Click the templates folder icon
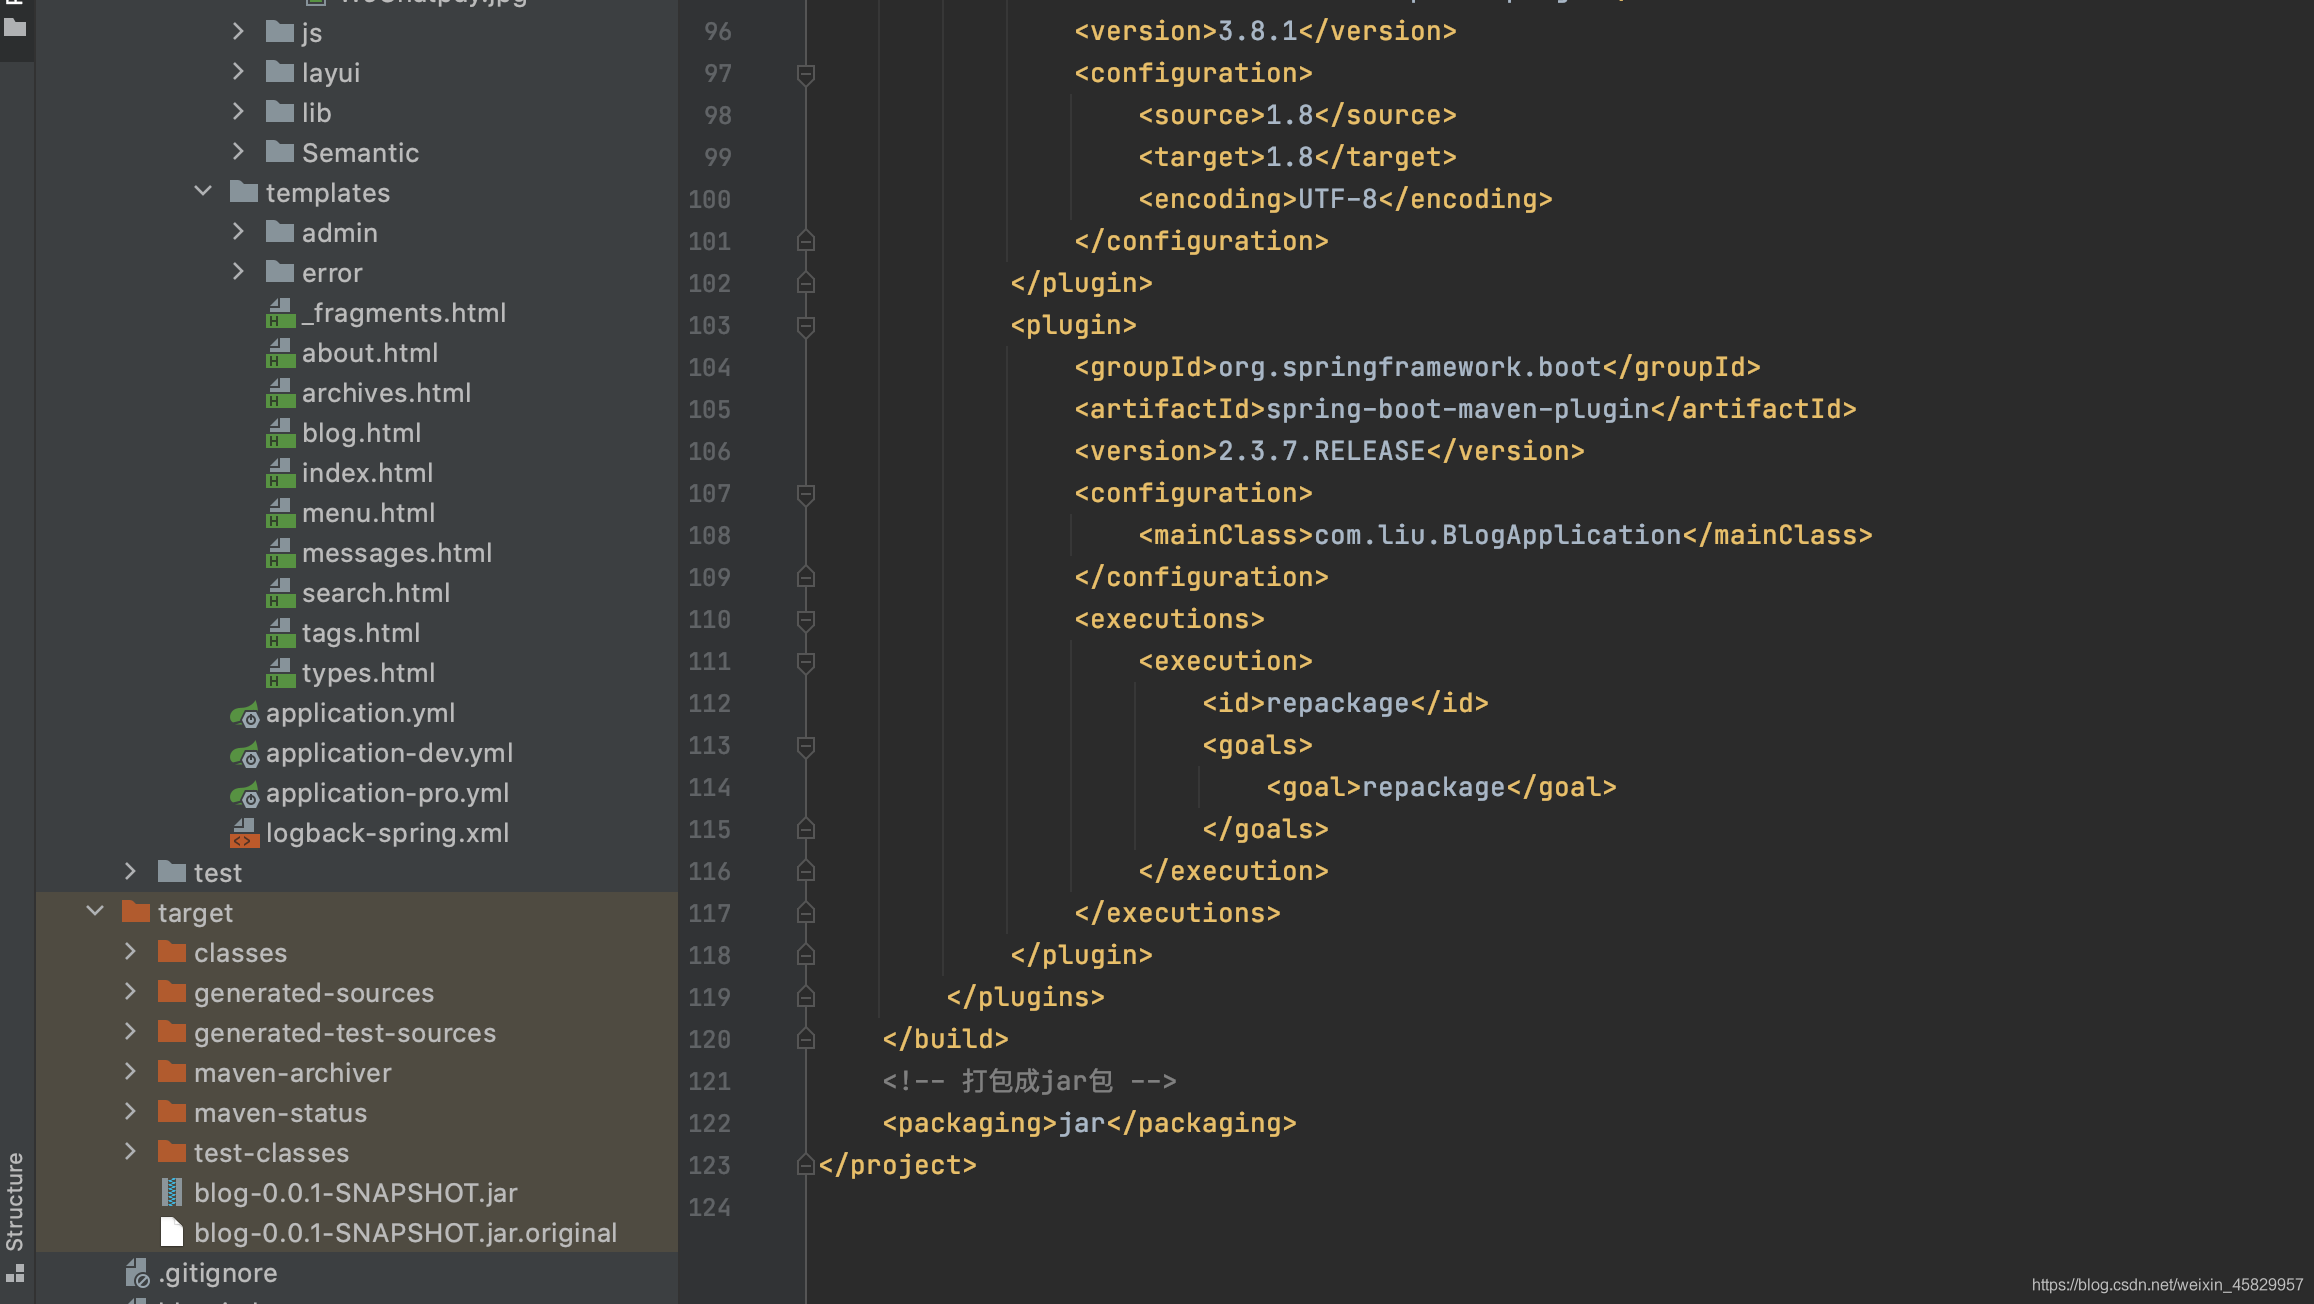This screenshot has height=1304, width=2314. (244, 192)
